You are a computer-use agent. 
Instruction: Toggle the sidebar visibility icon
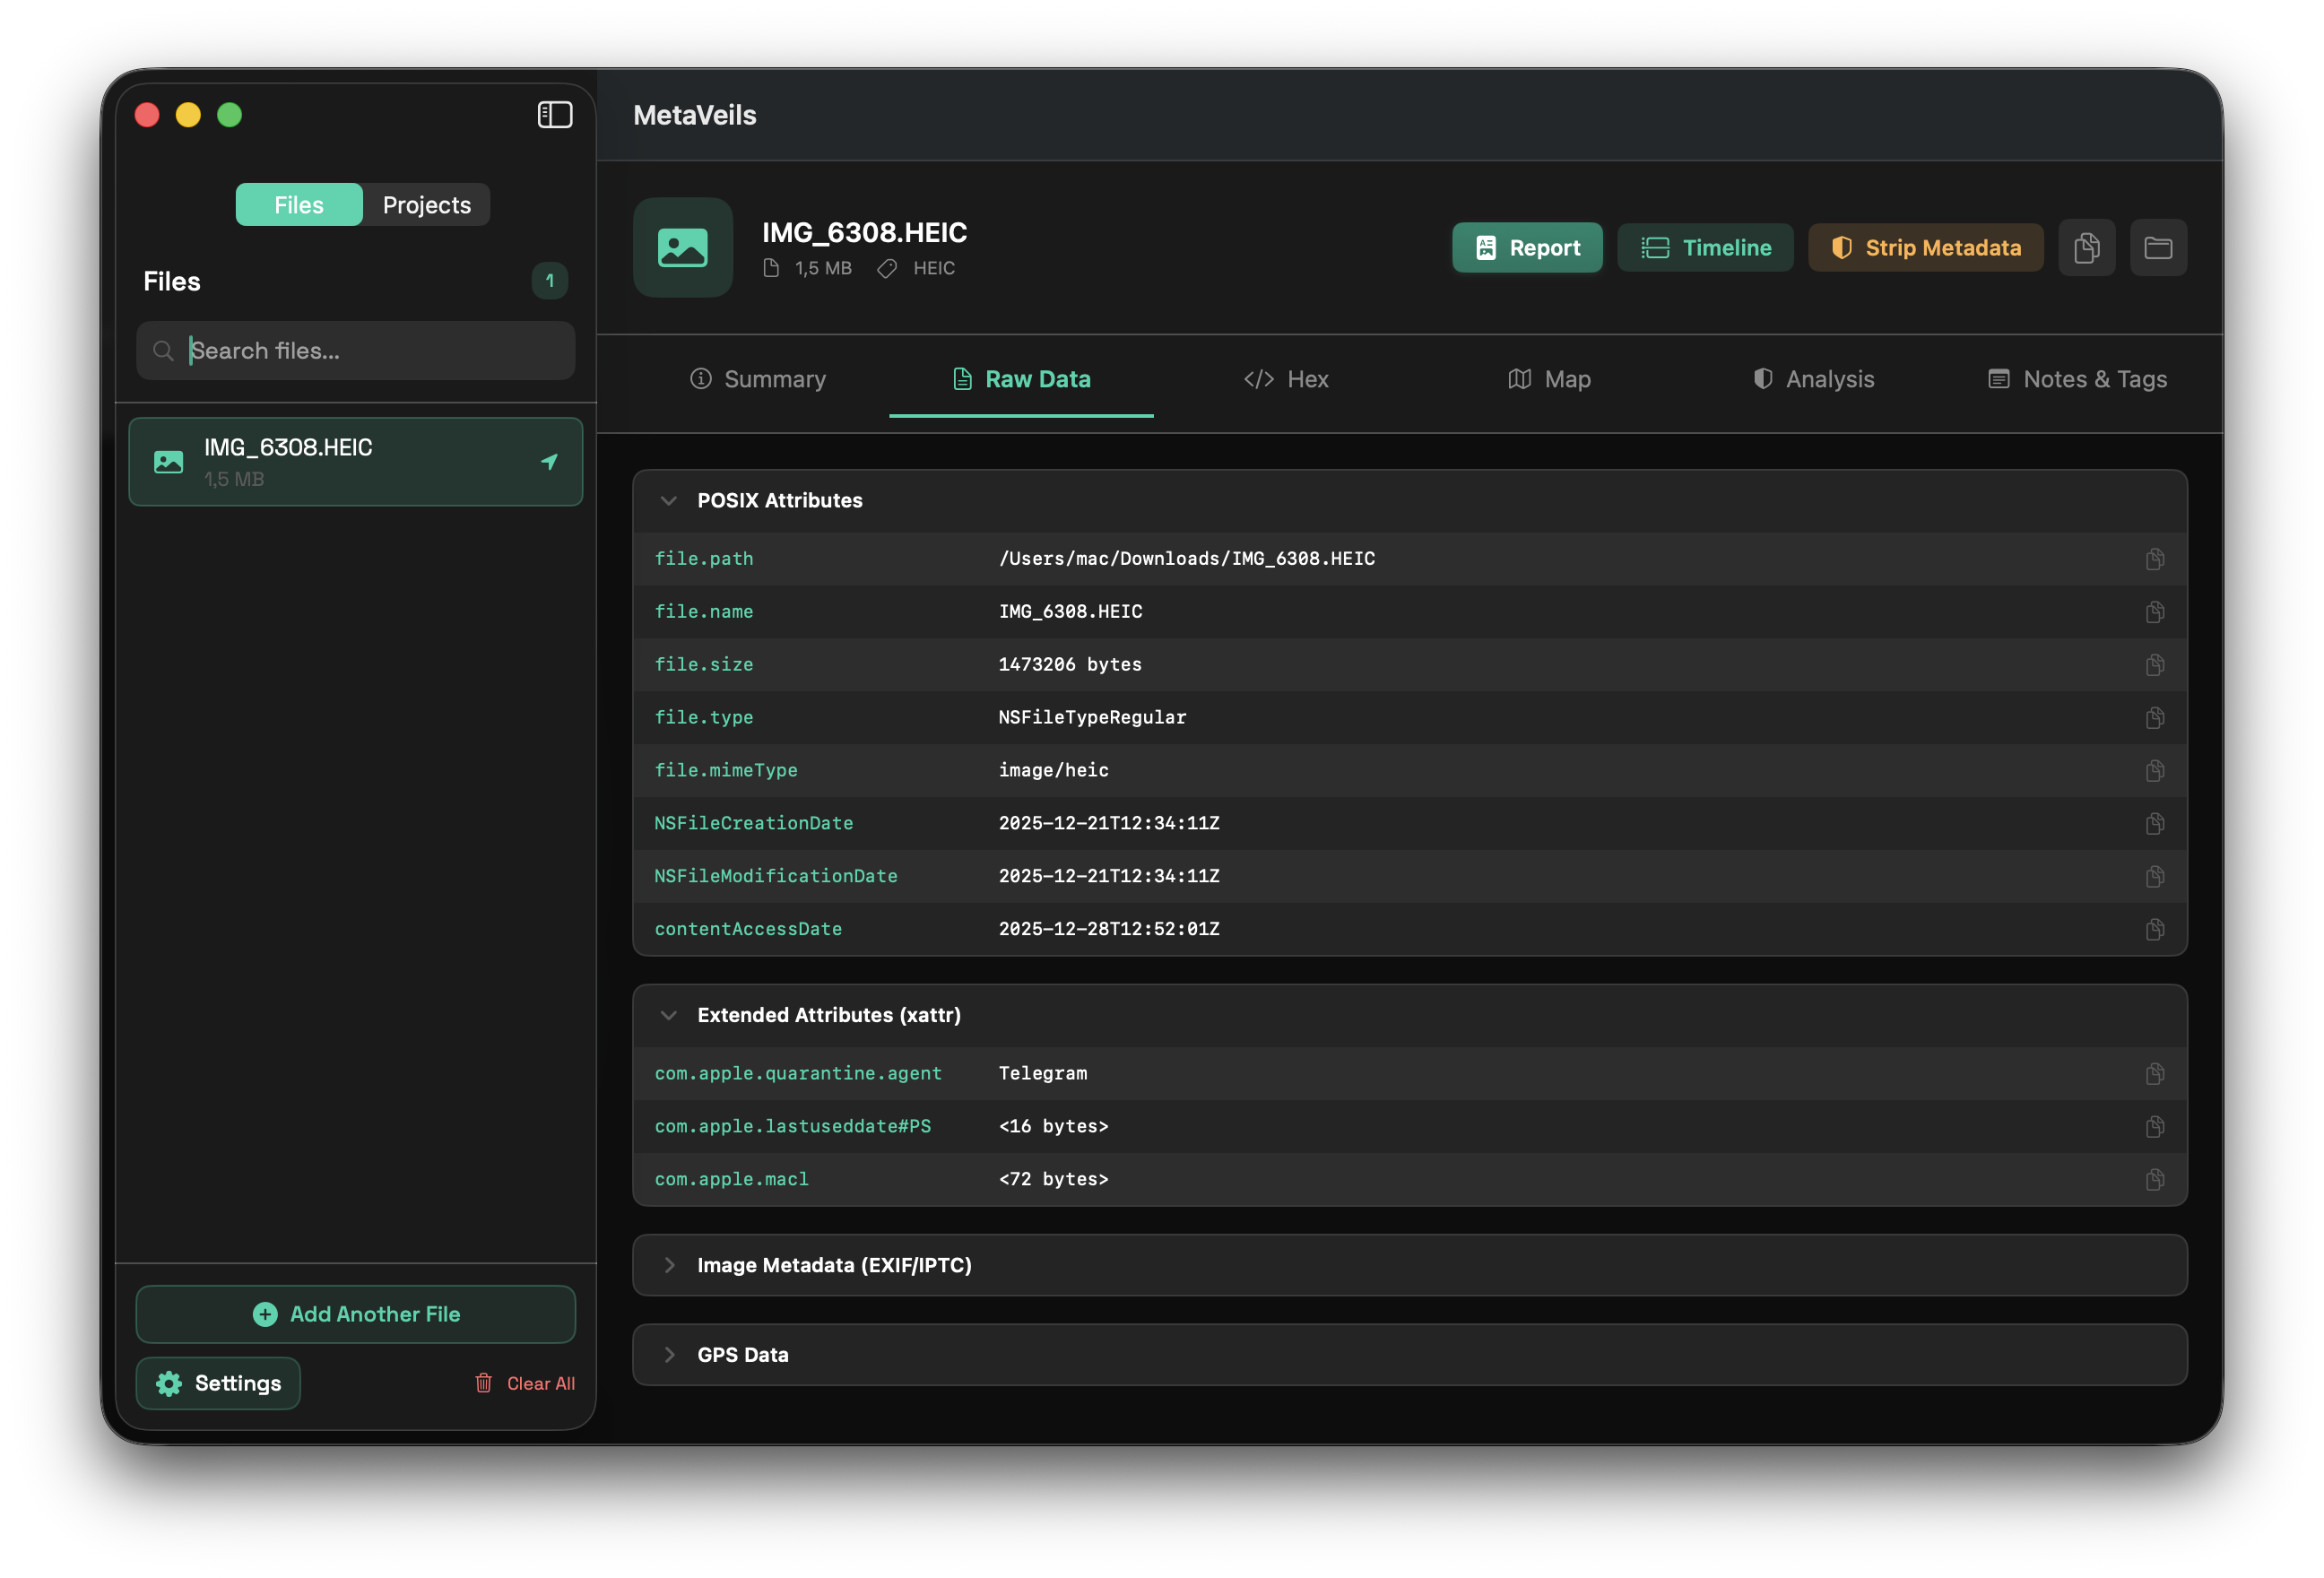pos(555,115)
